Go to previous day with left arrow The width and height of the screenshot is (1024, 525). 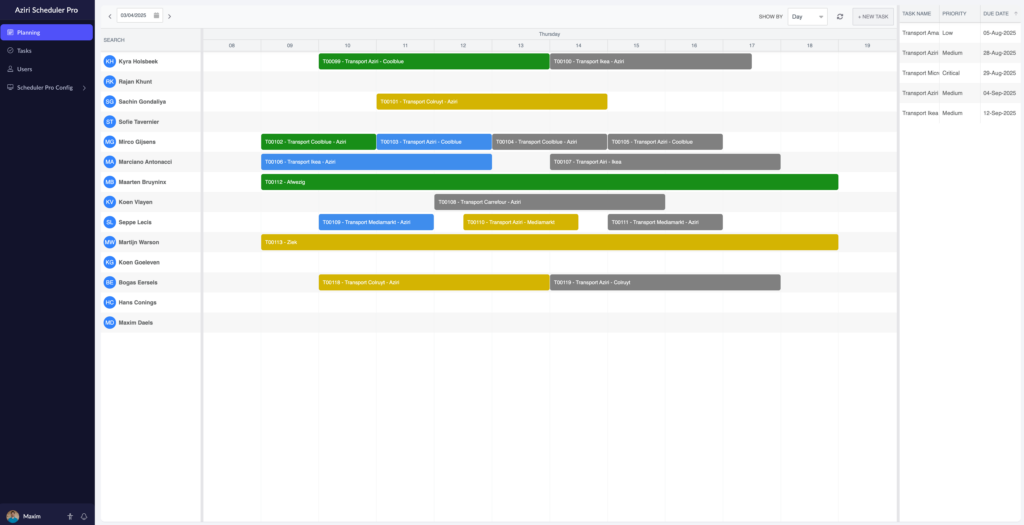point(110,16)
